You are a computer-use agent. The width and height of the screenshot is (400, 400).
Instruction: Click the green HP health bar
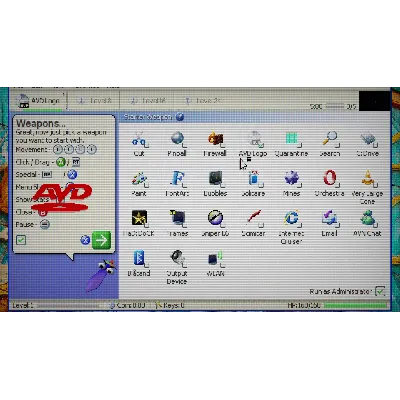[x=355, y=305]
